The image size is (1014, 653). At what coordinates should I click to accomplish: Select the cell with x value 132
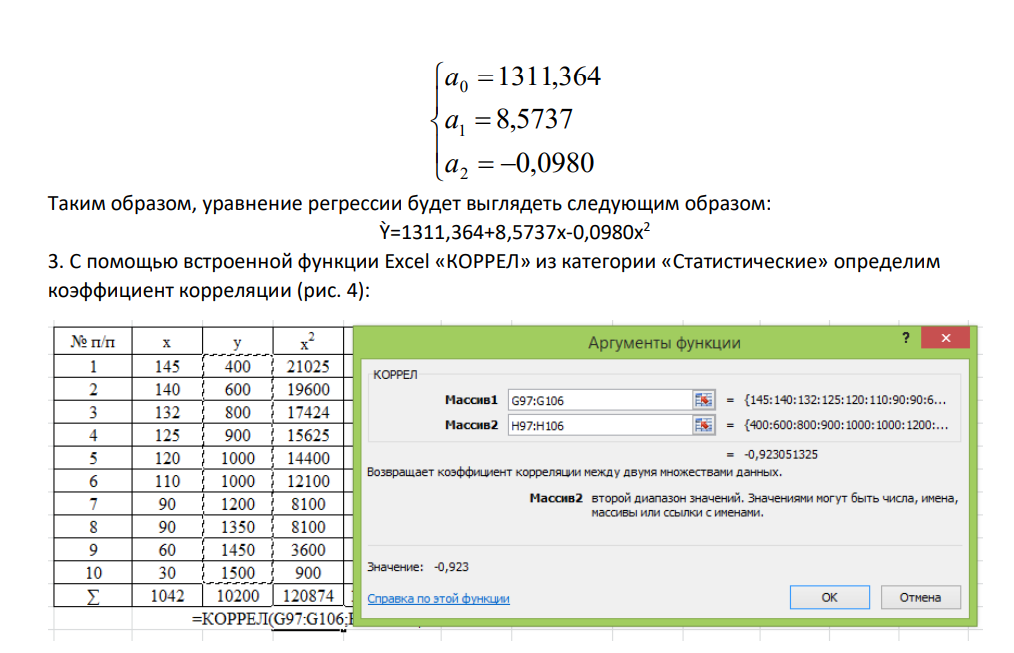coord(167,412)
